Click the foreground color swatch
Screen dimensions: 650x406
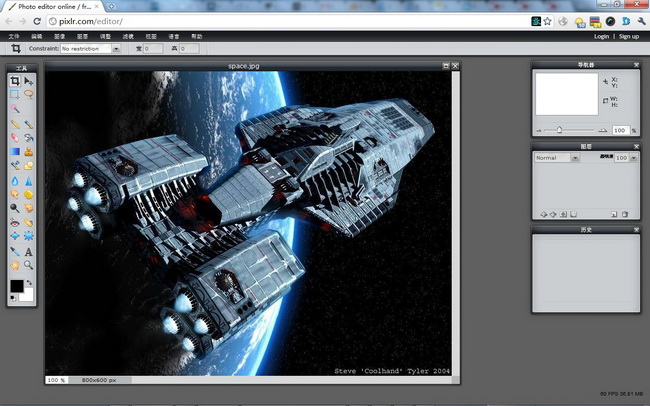tap(17, 287)
